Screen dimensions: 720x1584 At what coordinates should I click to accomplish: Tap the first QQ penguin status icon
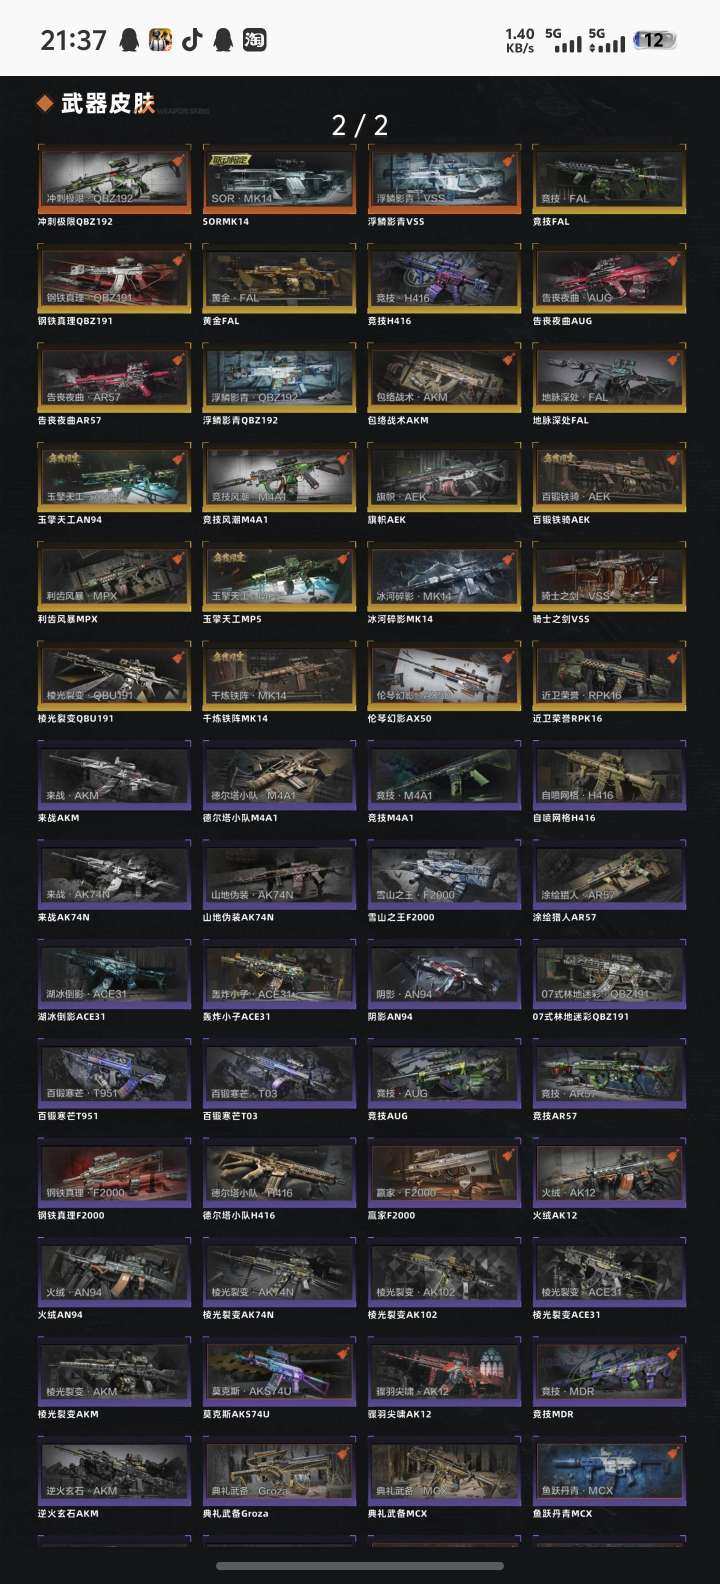coord(128,39)
